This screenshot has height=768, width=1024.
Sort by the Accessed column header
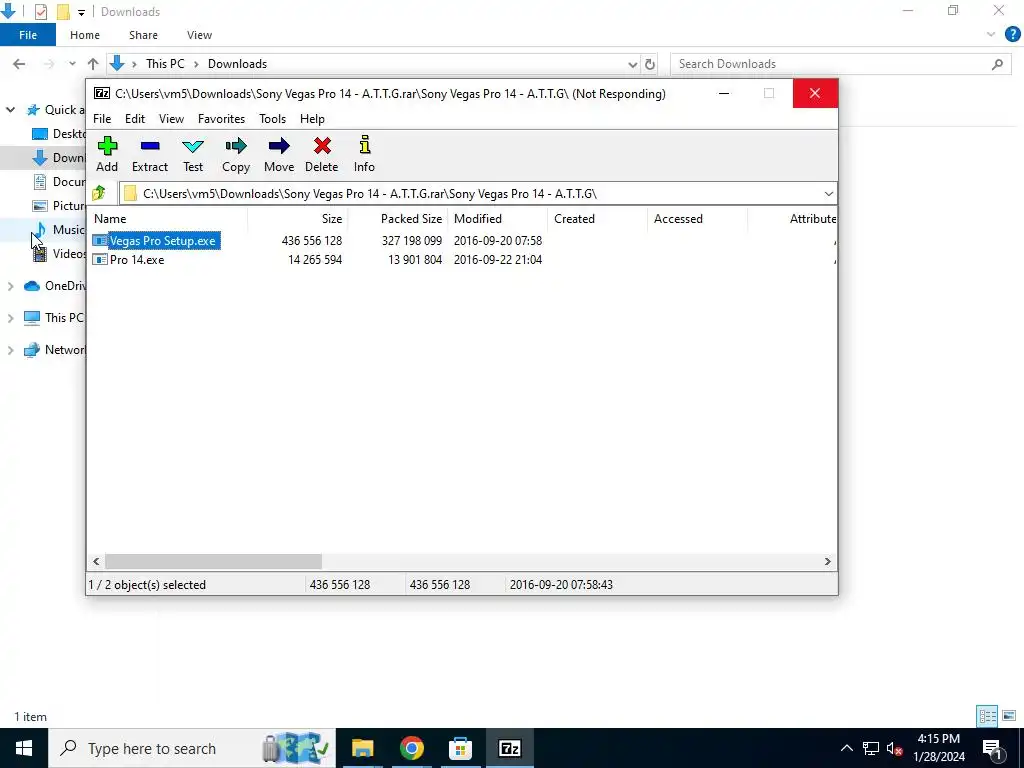(697, 219)
